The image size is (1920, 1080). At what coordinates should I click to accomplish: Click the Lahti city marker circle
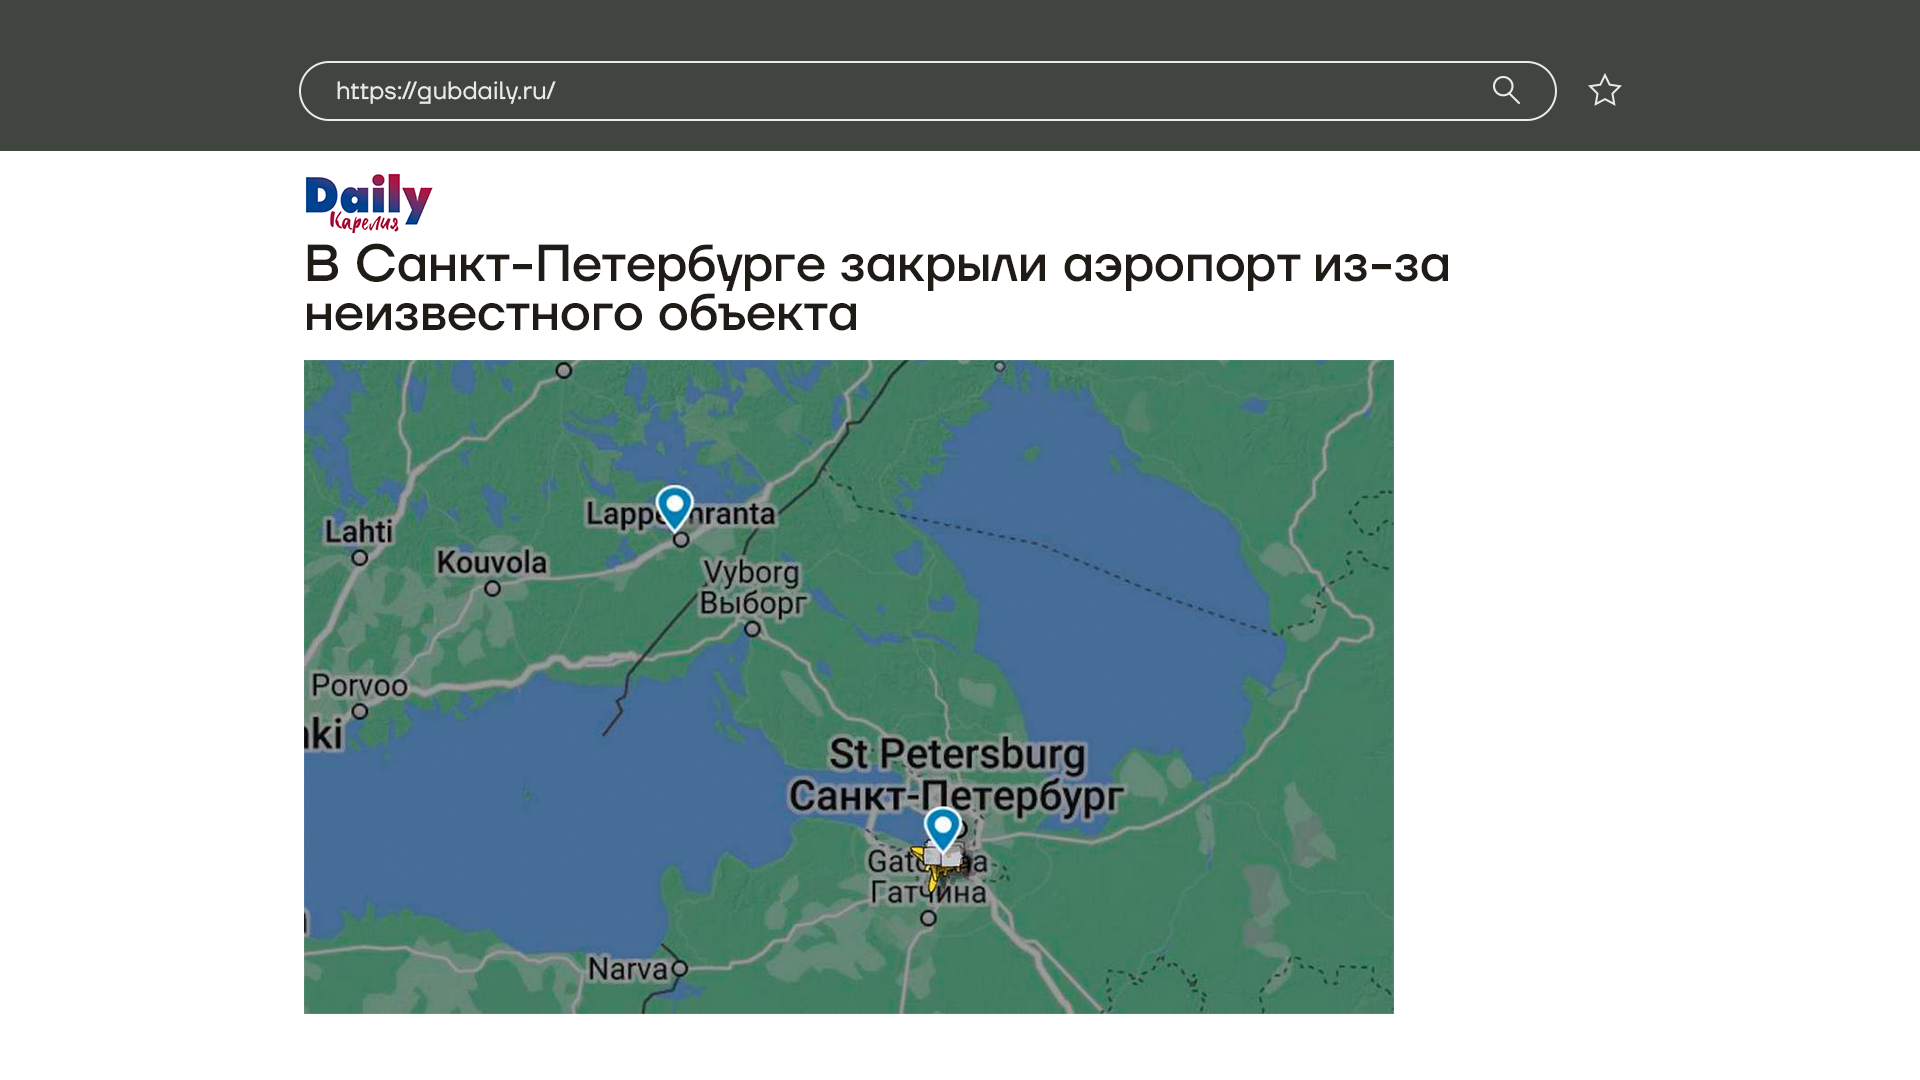360,558
